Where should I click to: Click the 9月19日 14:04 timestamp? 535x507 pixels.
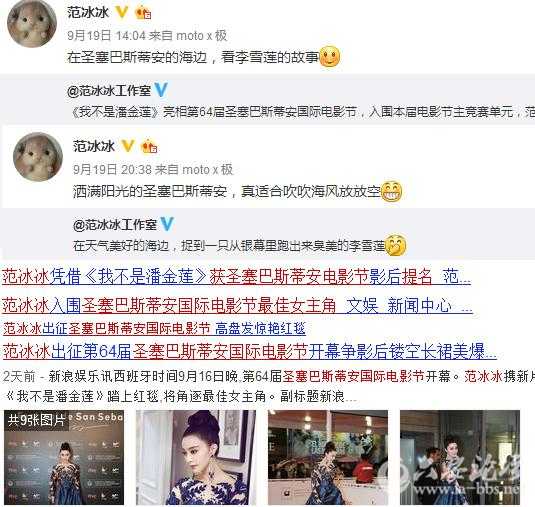[x=106, y=35]
